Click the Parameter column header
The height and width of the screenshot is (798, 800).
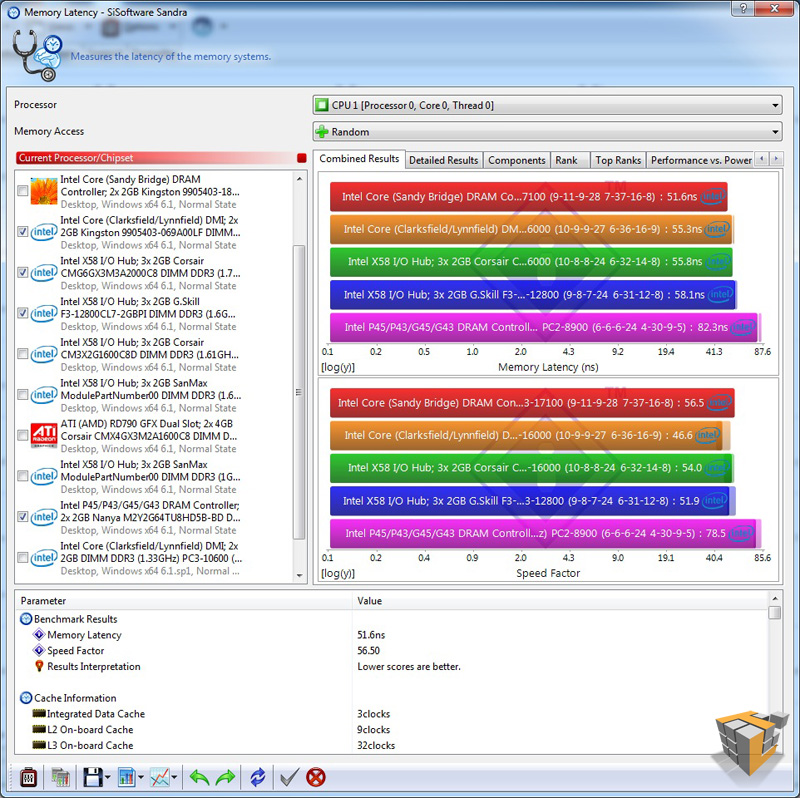click(x=184, y=601)
